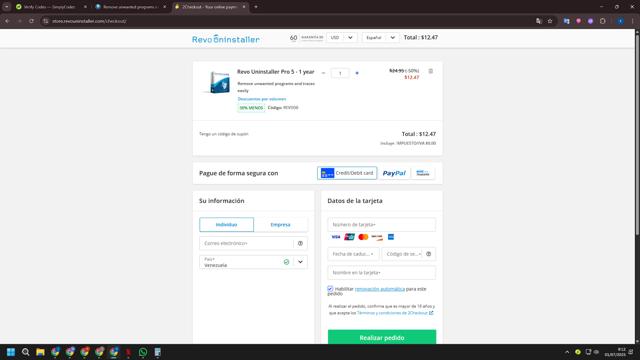
Task: Open Windows taskbar search
Action: 25,352
